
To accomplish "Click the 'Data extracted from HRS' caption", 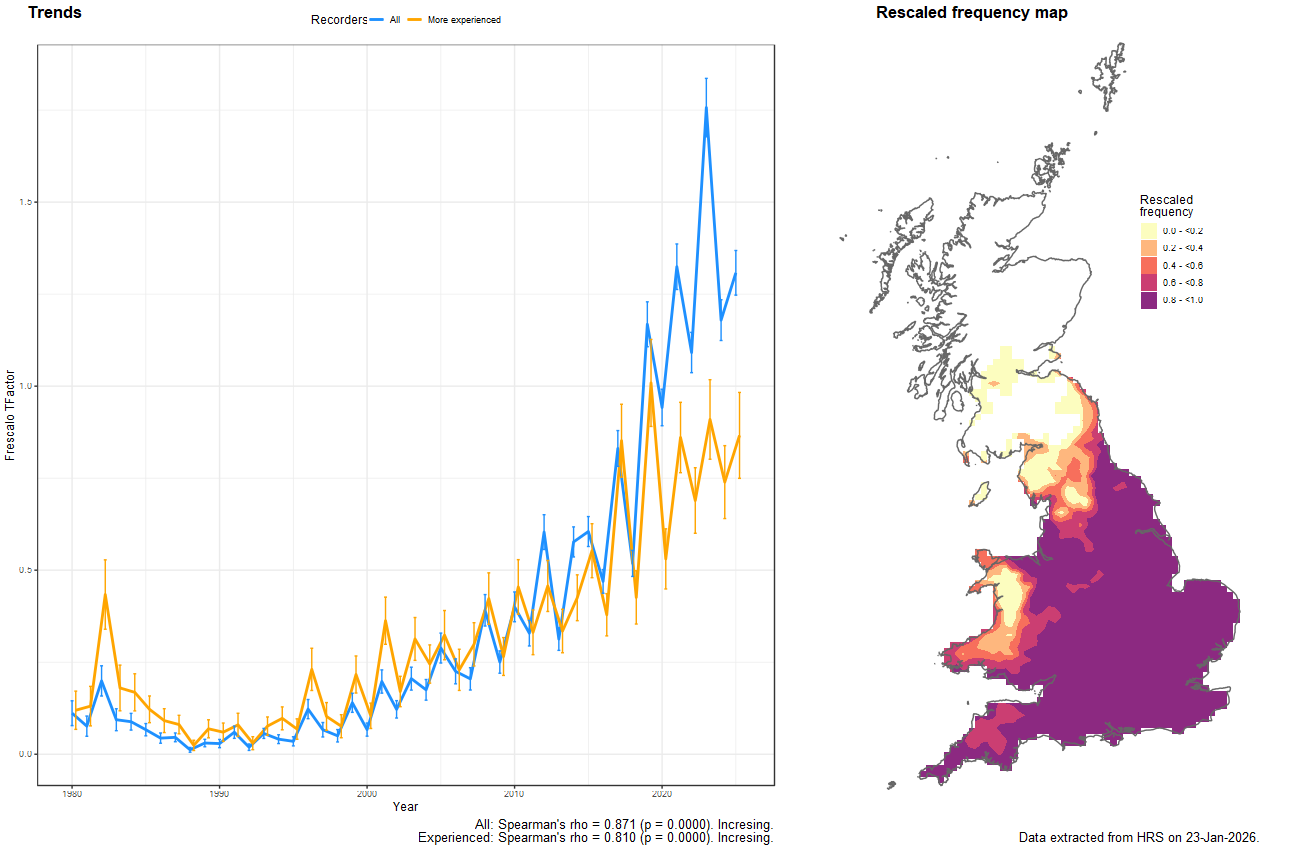I will tap(1138, 837).
